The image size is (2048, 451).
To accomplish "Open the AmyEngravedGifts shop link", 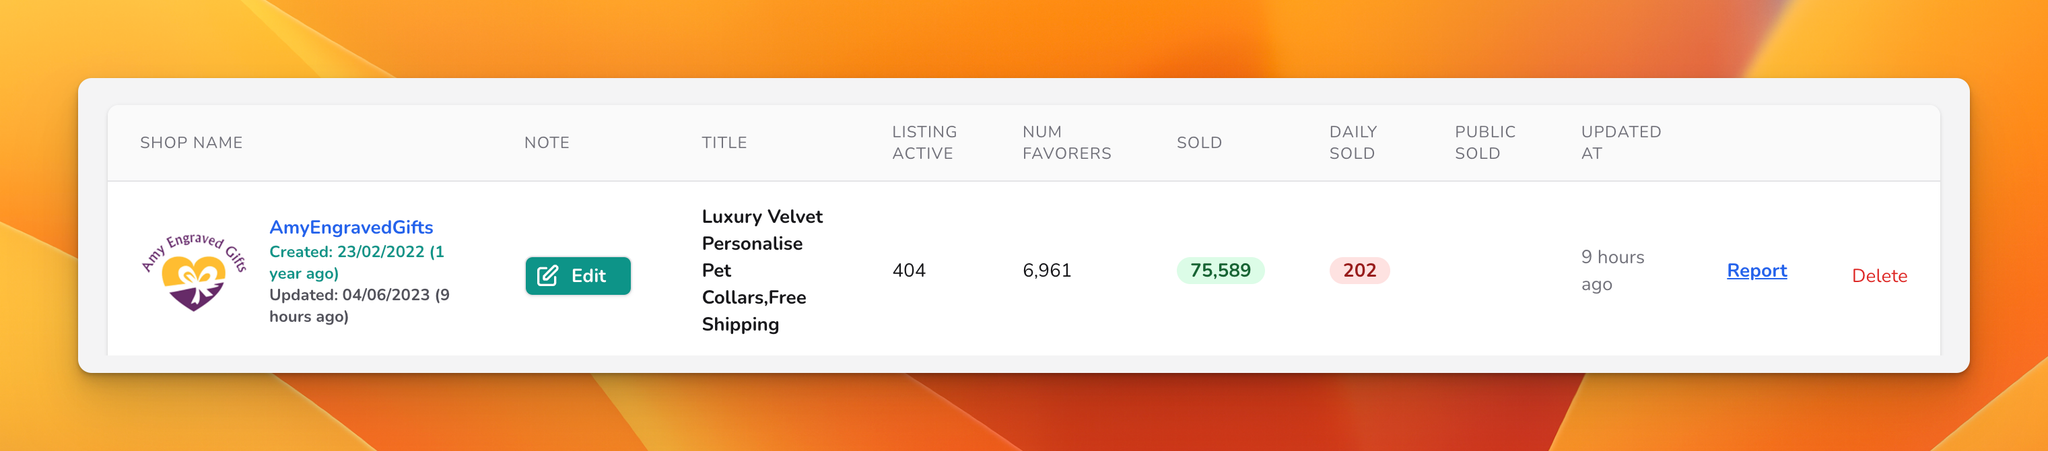I will point(351,227).
